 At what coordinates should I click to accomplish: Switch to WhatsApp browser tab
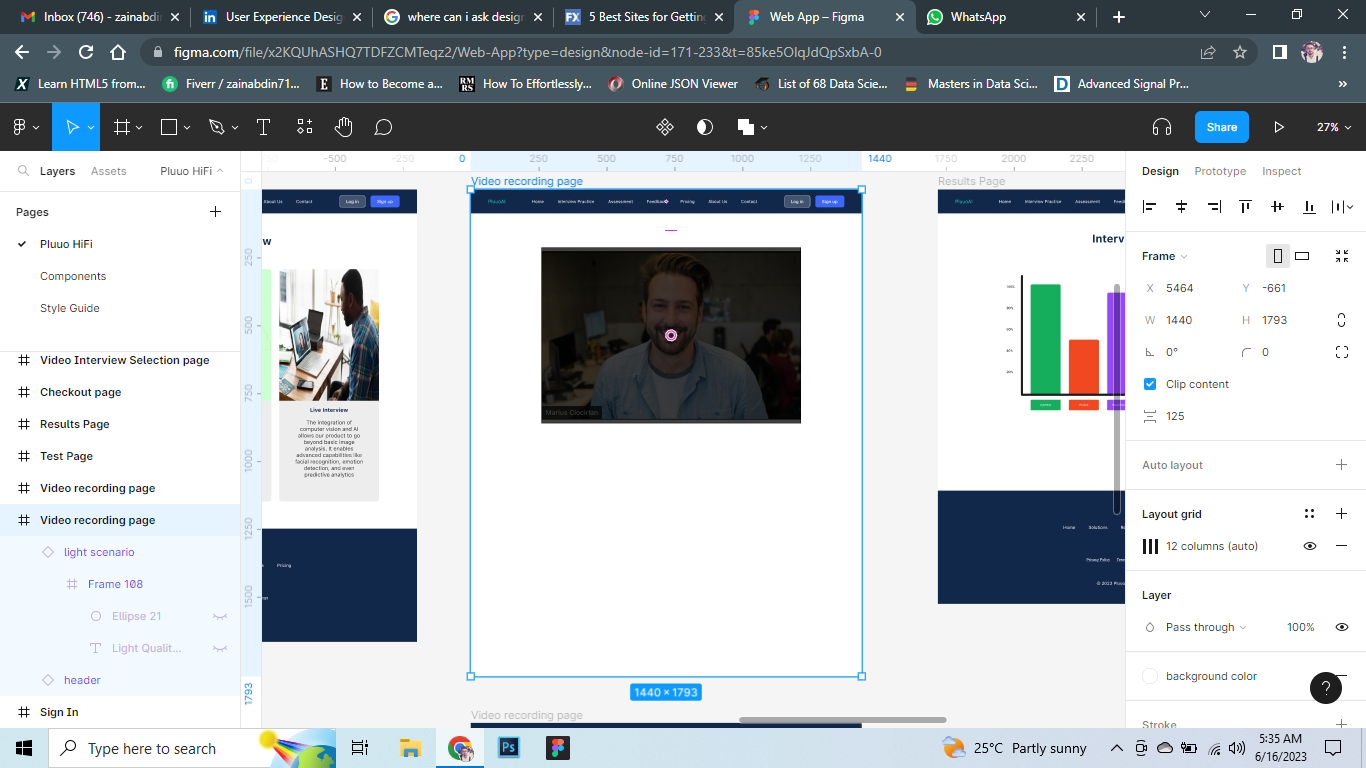(x=1006, y=17)
